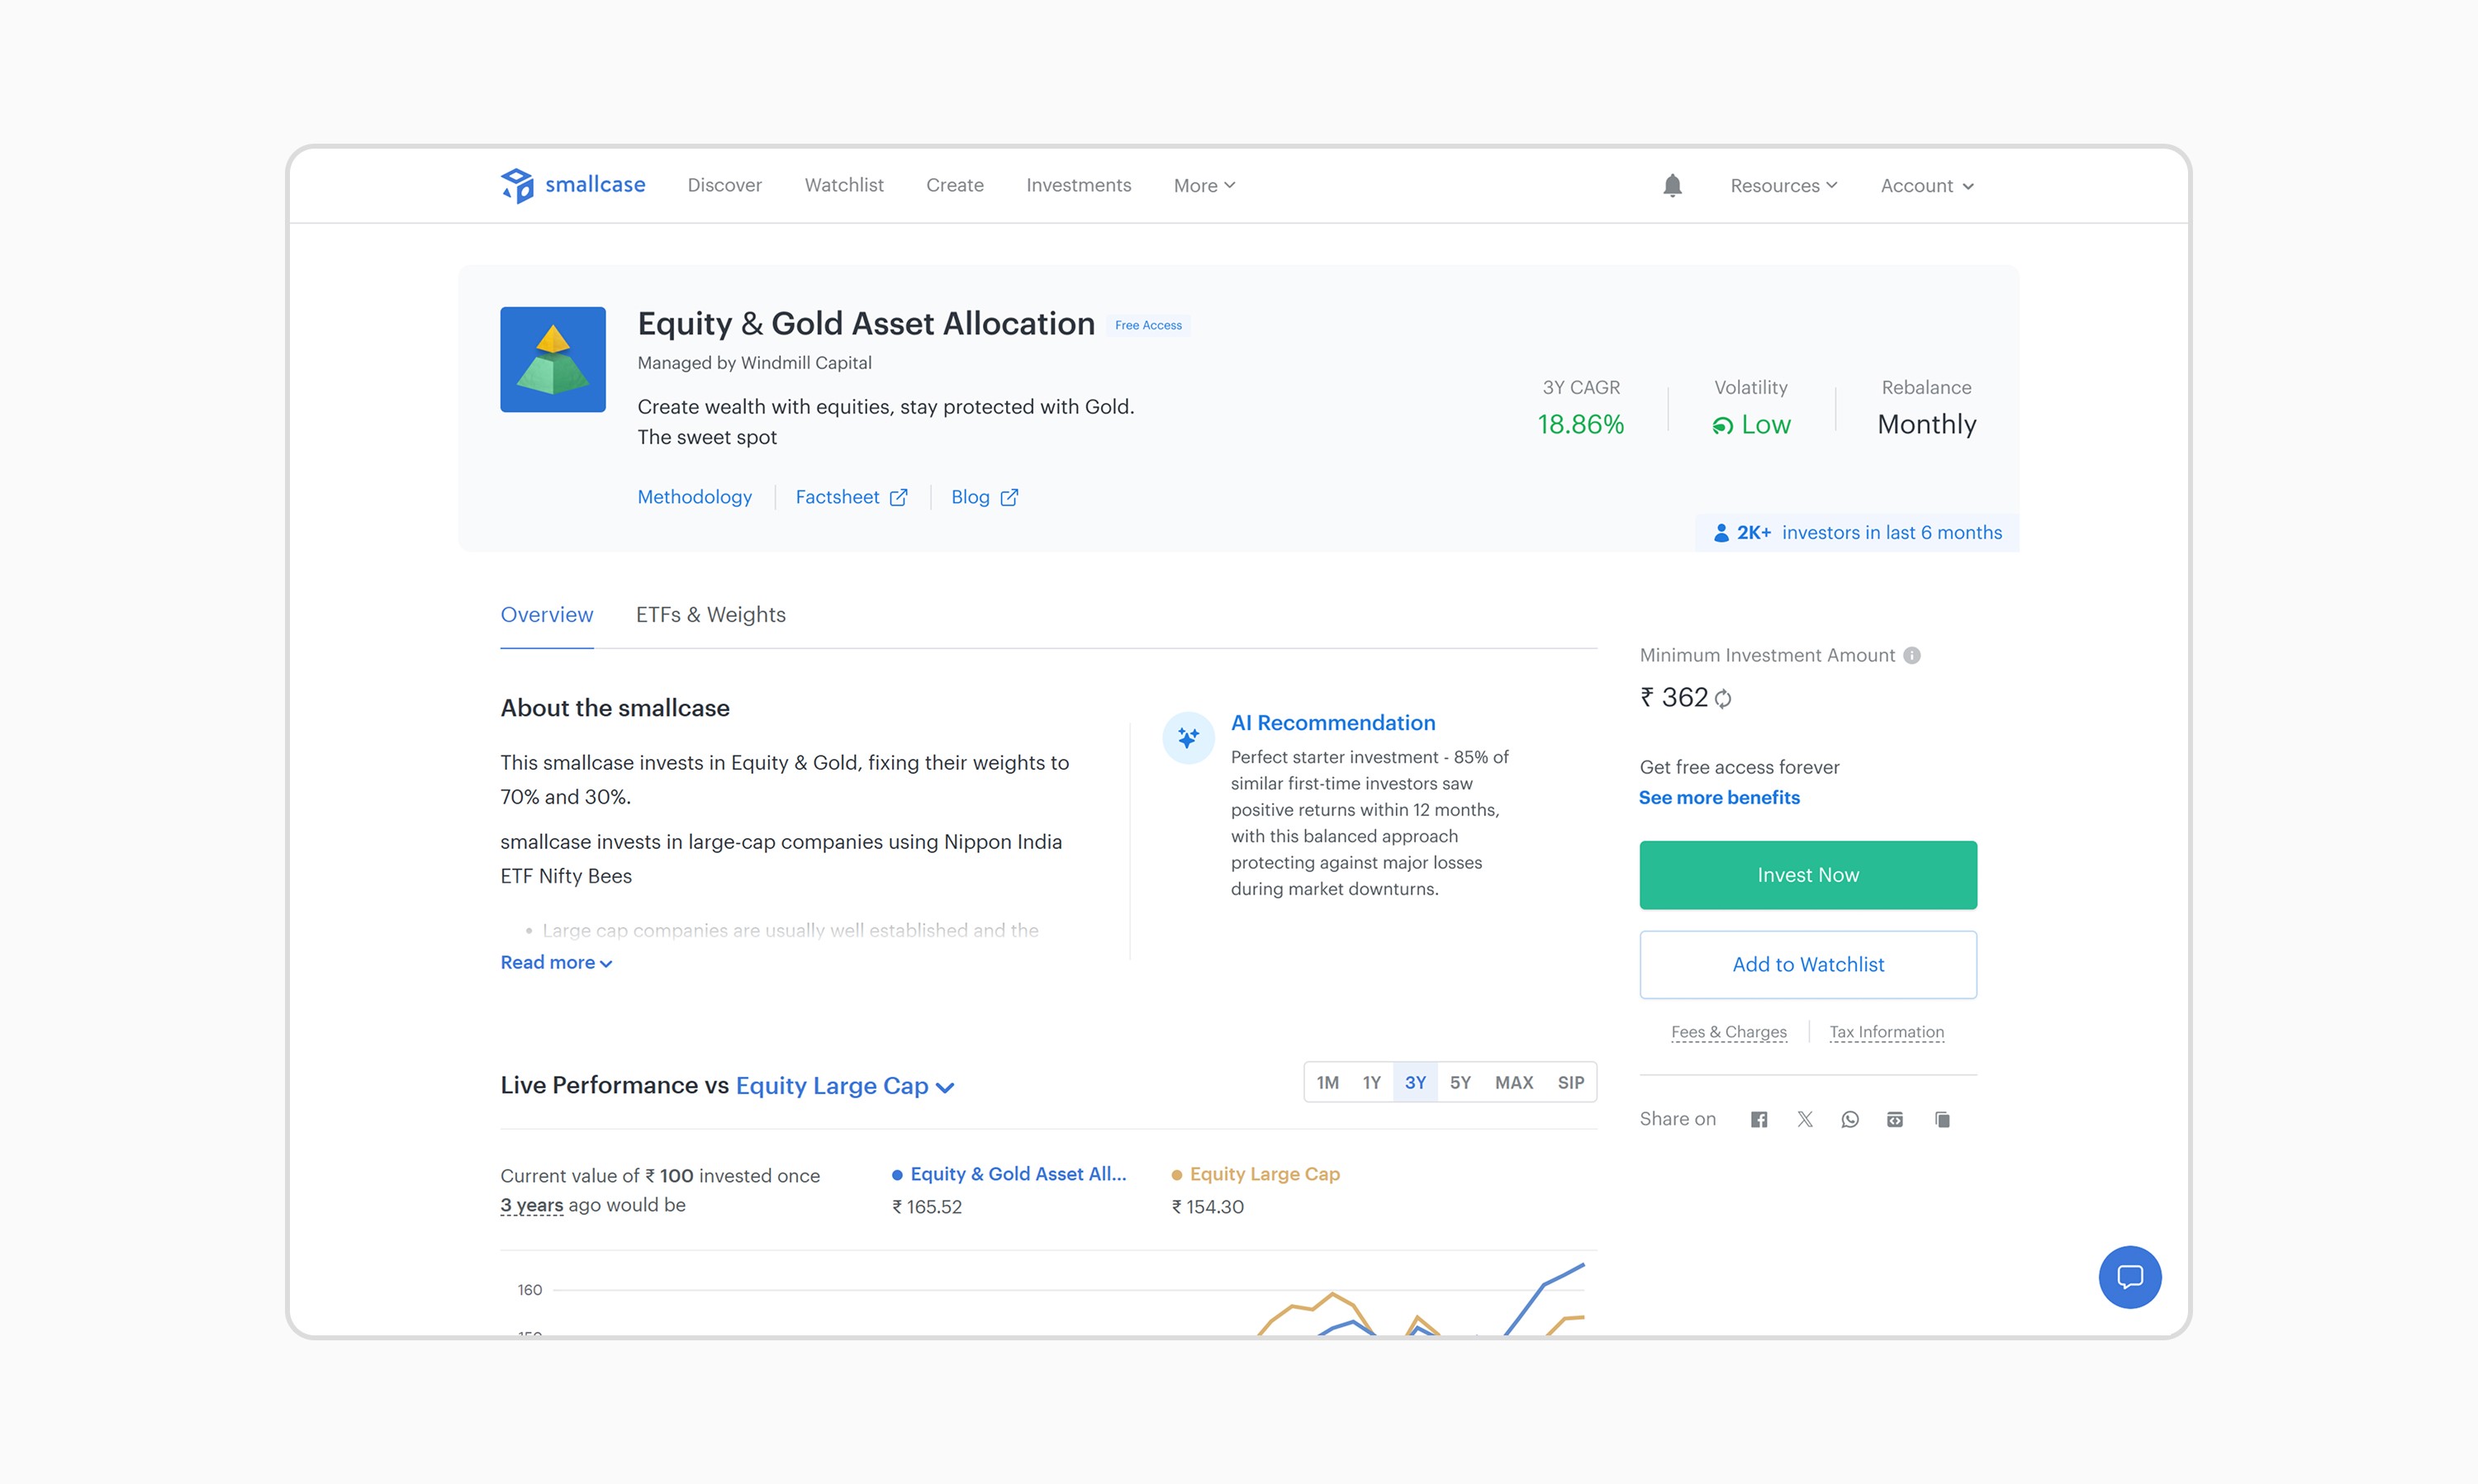Share on WhatsApp
2478x1484 pixels.
(1850, 1119)
